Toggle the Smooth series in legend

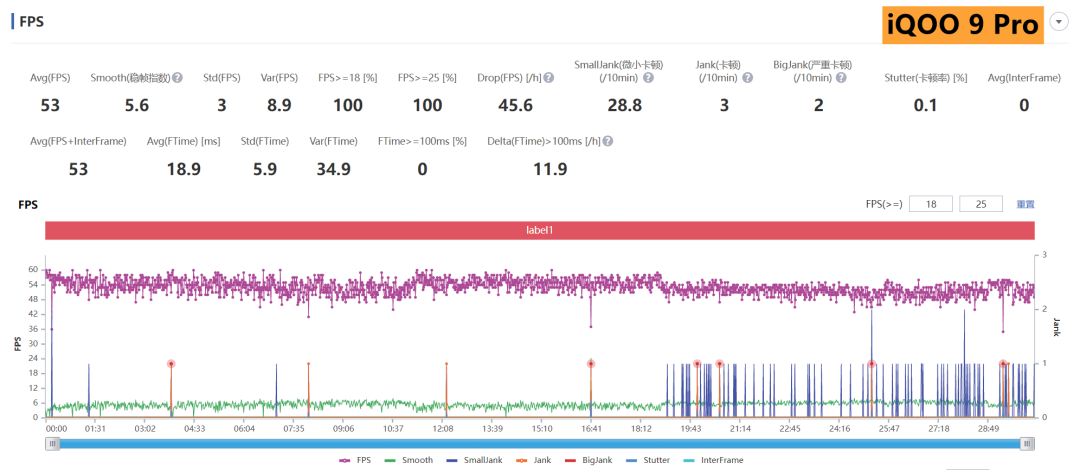[409, 460]
